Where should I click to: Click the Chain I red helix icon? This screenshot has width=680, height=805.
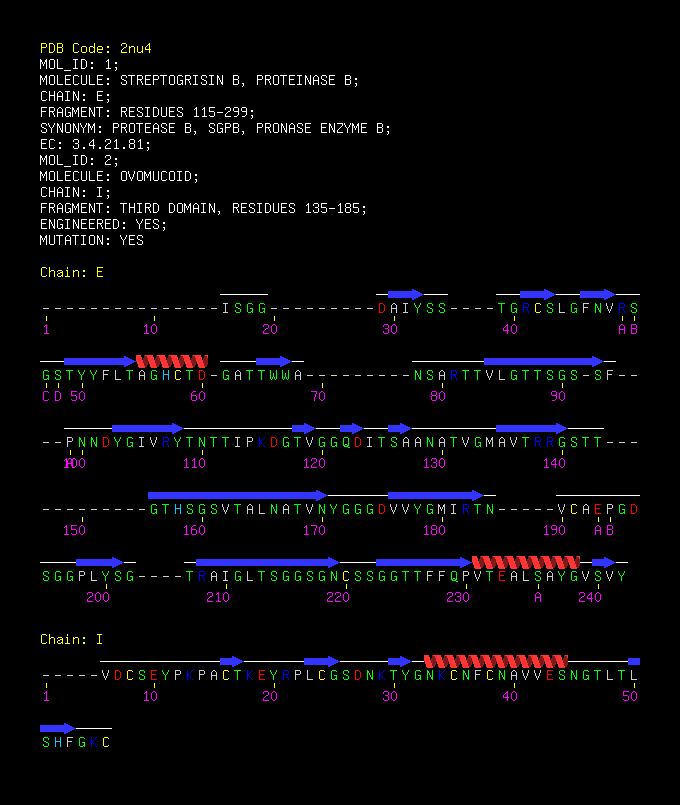point(496,661)
